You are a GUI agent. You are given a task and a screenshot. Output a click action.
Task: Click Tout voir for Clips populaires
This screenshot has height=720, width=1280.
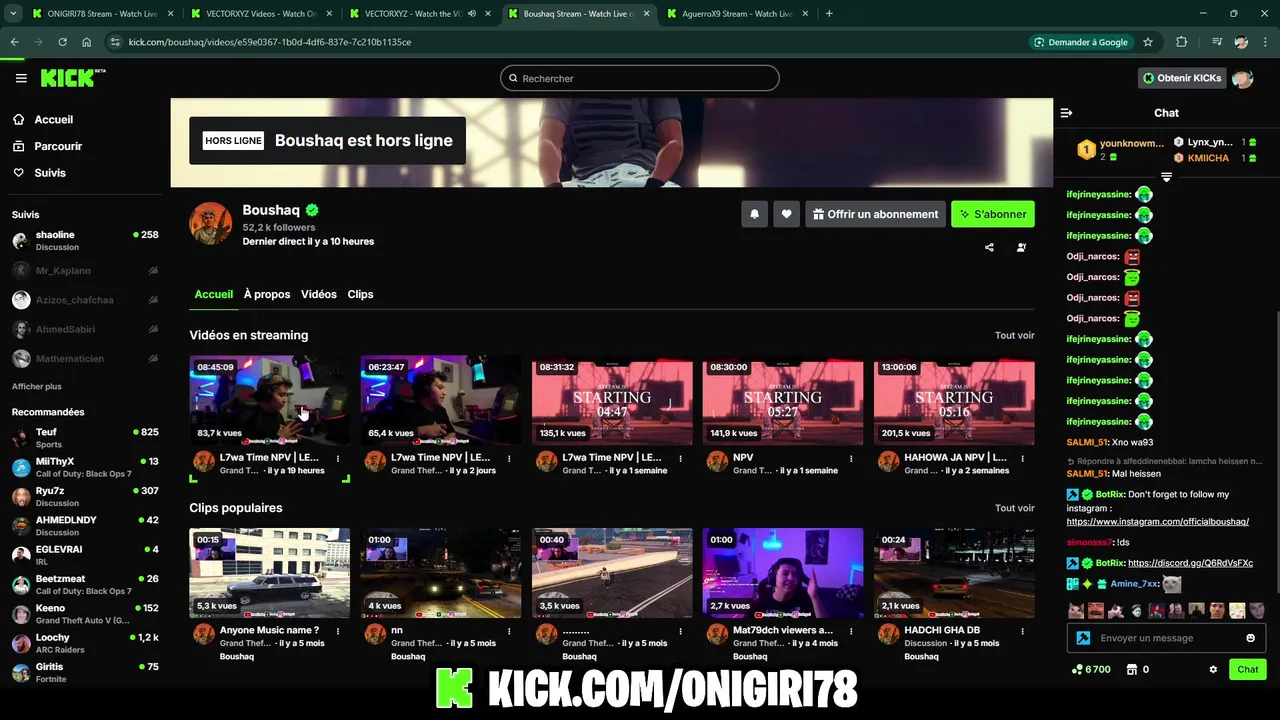point(1014,508)
